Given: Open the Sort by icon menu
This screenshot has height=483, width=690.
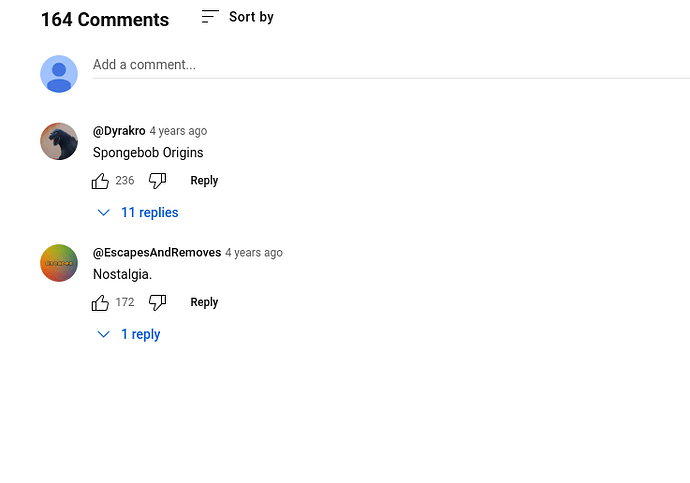Looking at the screenshot, I should coord(210,17).
